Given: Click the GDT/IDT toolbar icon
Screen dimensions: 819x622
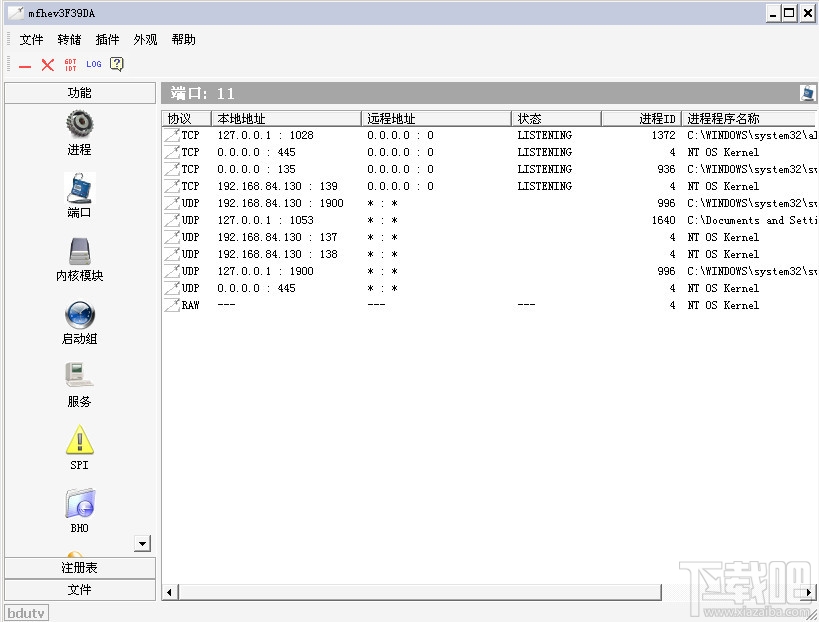Looking at the screenshot, I should tap(70, 63).
